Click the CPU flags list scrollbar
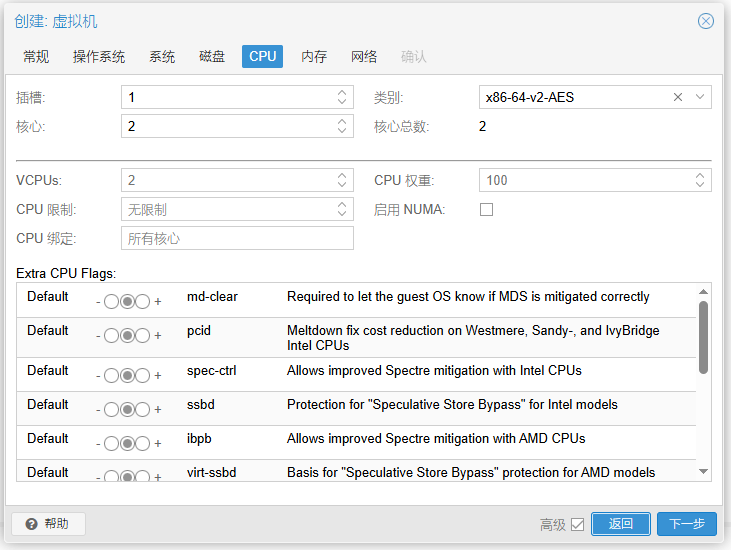Screen dimensions: 731x550 (703, 337)
